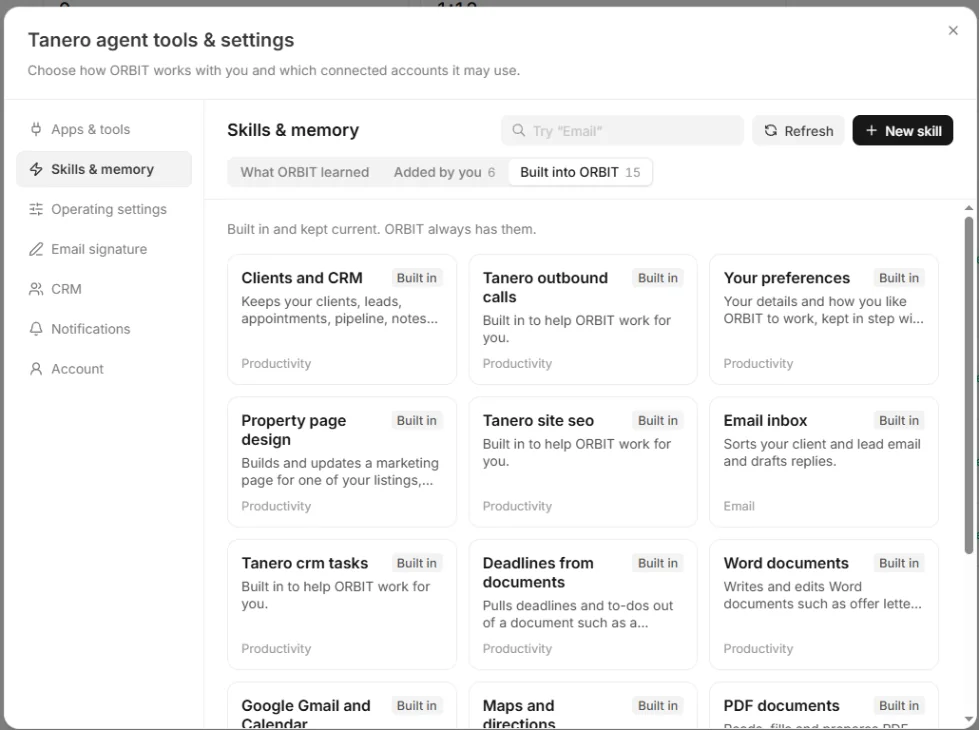Click the Email category label on Email inbox
Viewport: 979px width, 730px height.
739,506
